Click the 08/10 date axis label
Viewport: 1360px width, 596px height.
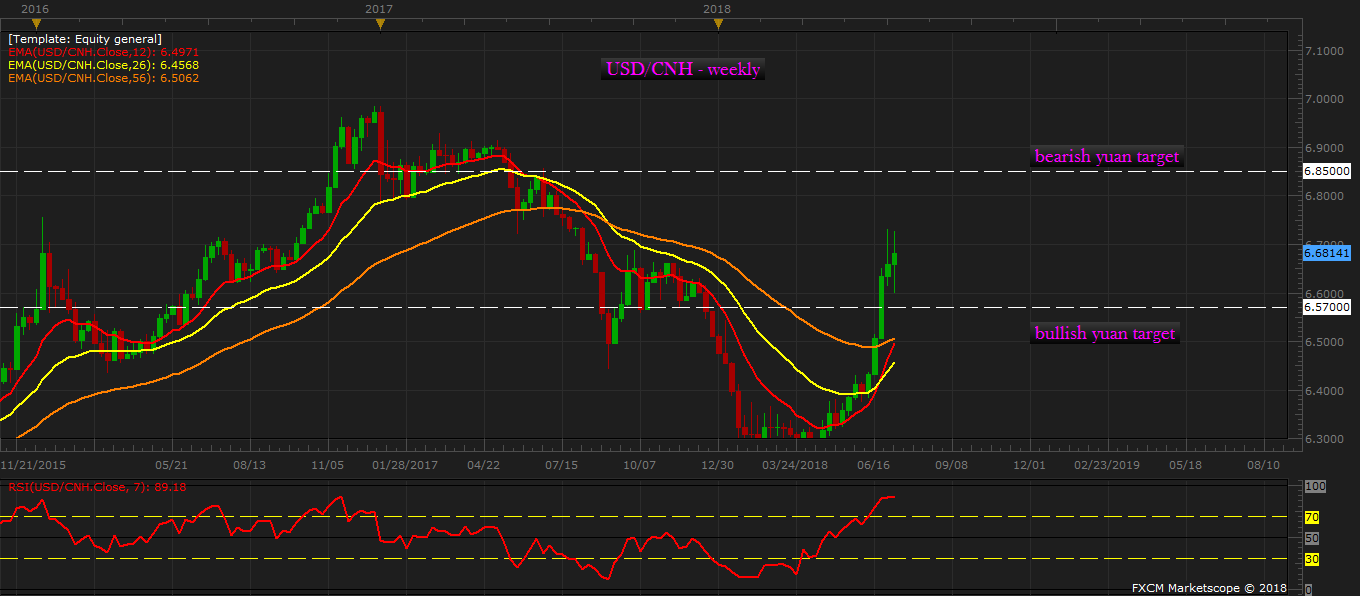(1263, 465)
